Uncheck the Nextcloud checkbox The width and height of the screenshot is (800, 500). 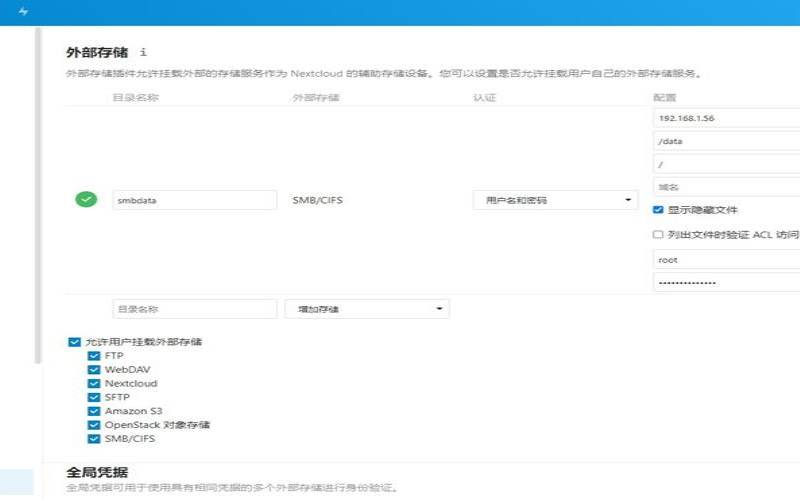pos(94,383)
